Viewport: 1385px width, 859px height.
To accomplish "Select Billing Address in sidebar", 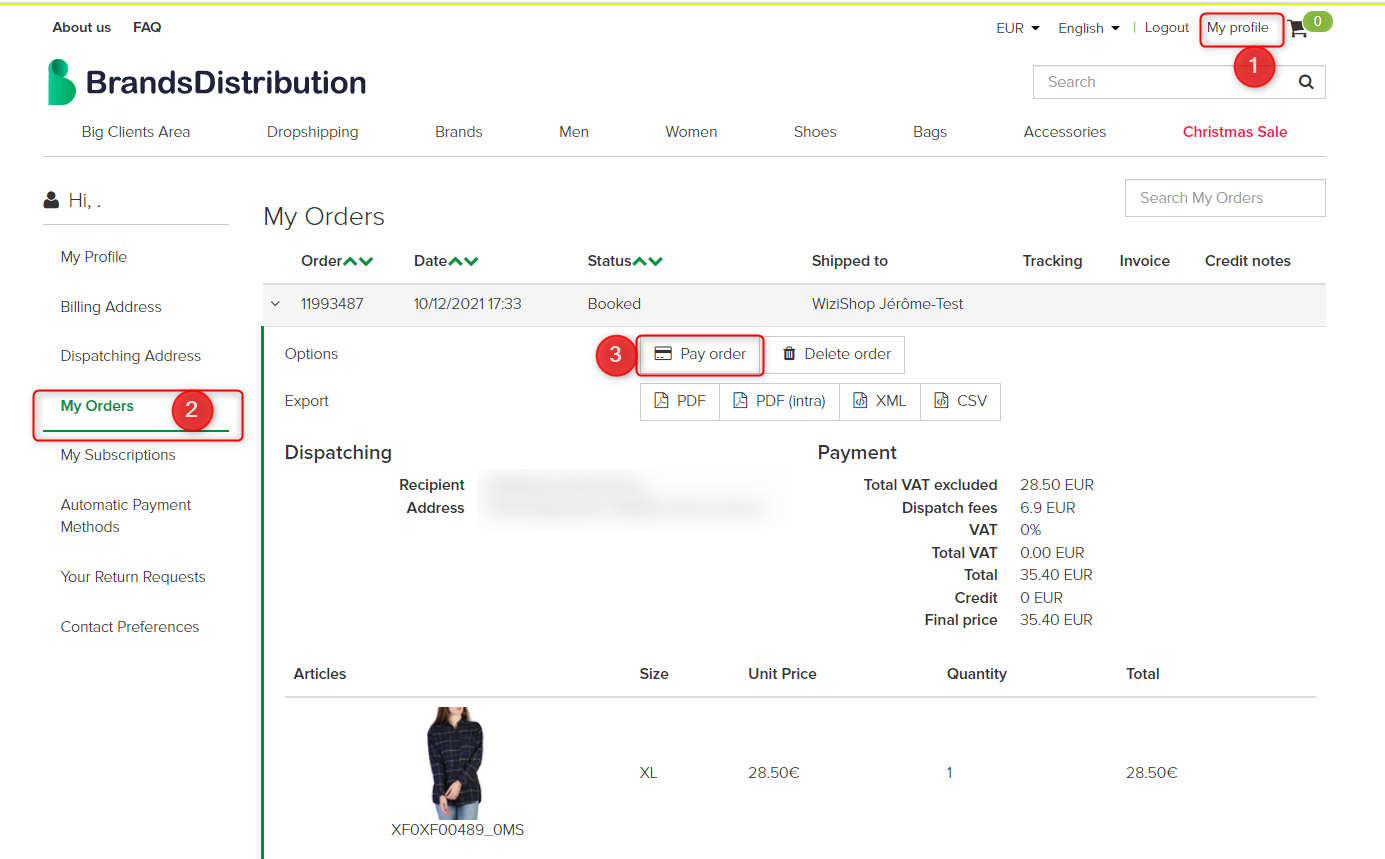I will 111,307.
